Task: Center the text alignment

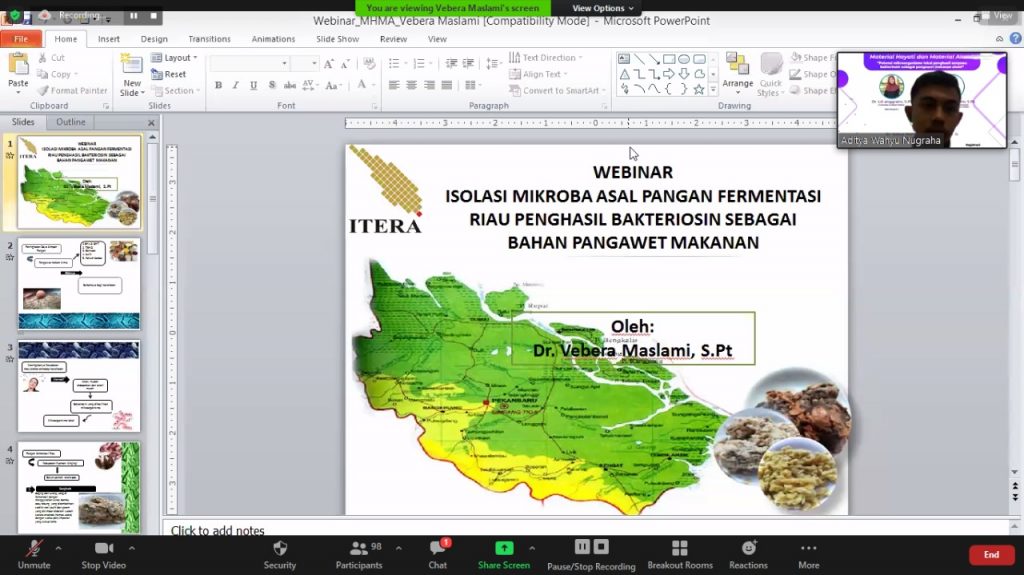Action: [x=411, y=85]
